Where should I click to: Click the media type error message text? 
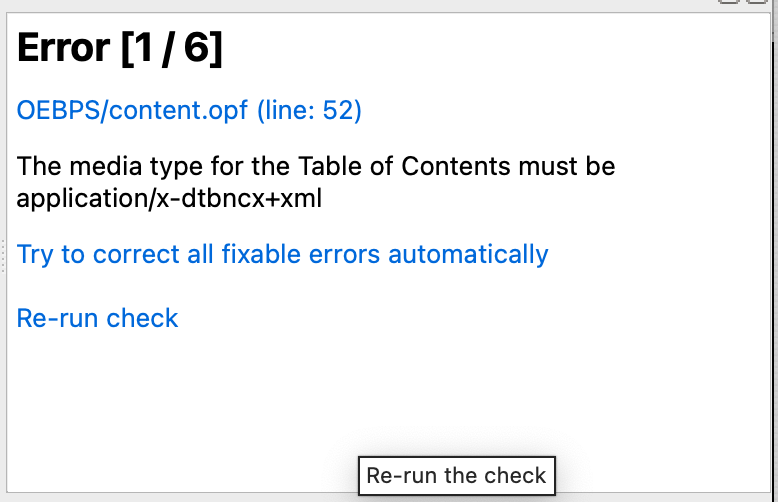point(316,181)
